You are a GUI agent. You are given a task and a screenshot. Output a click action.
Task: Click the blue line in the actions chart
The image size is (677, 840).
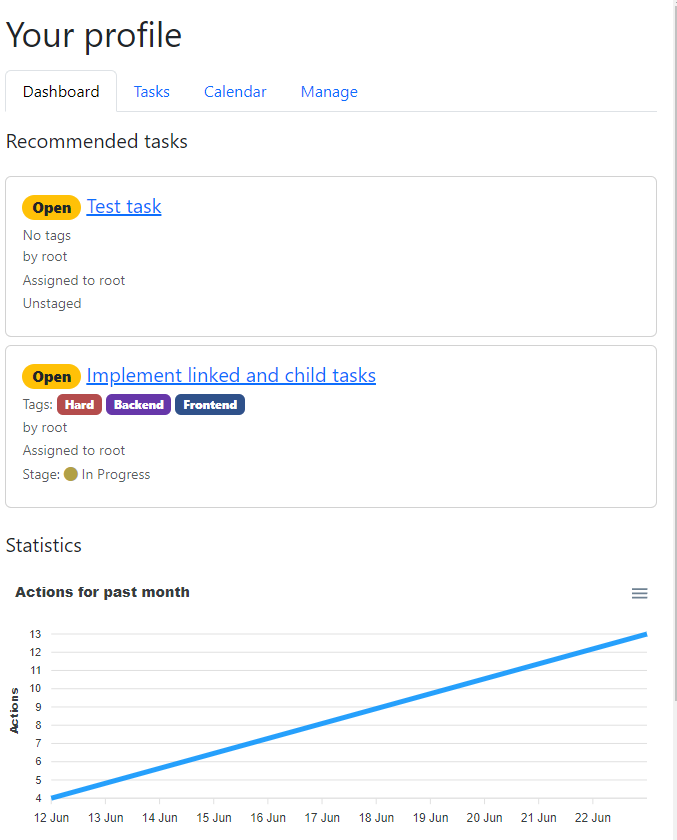click(350, 715)
